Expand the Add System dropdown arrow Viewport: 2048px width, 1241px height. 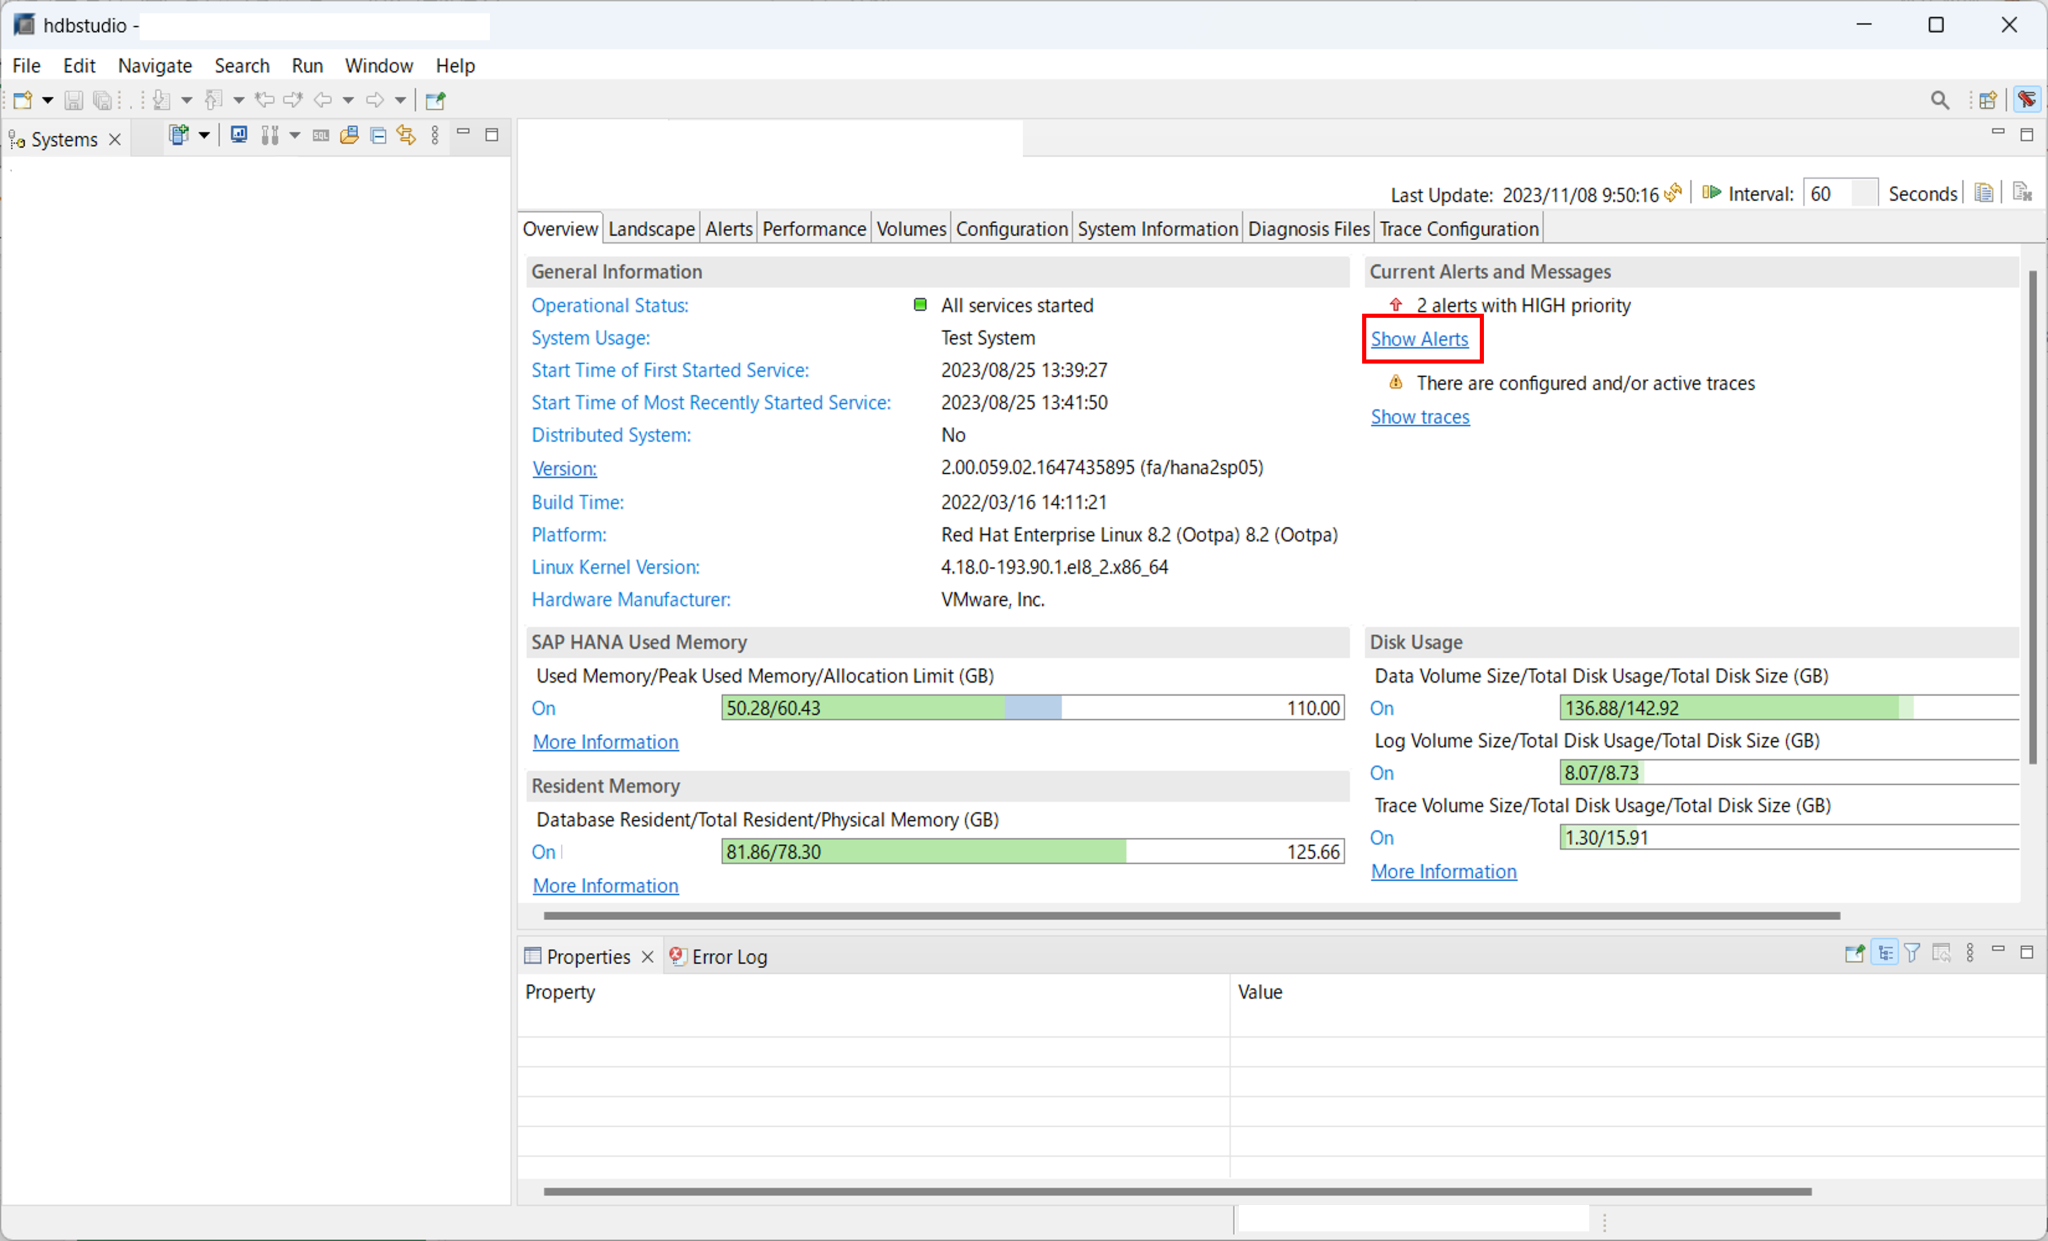tap(204, 135)
